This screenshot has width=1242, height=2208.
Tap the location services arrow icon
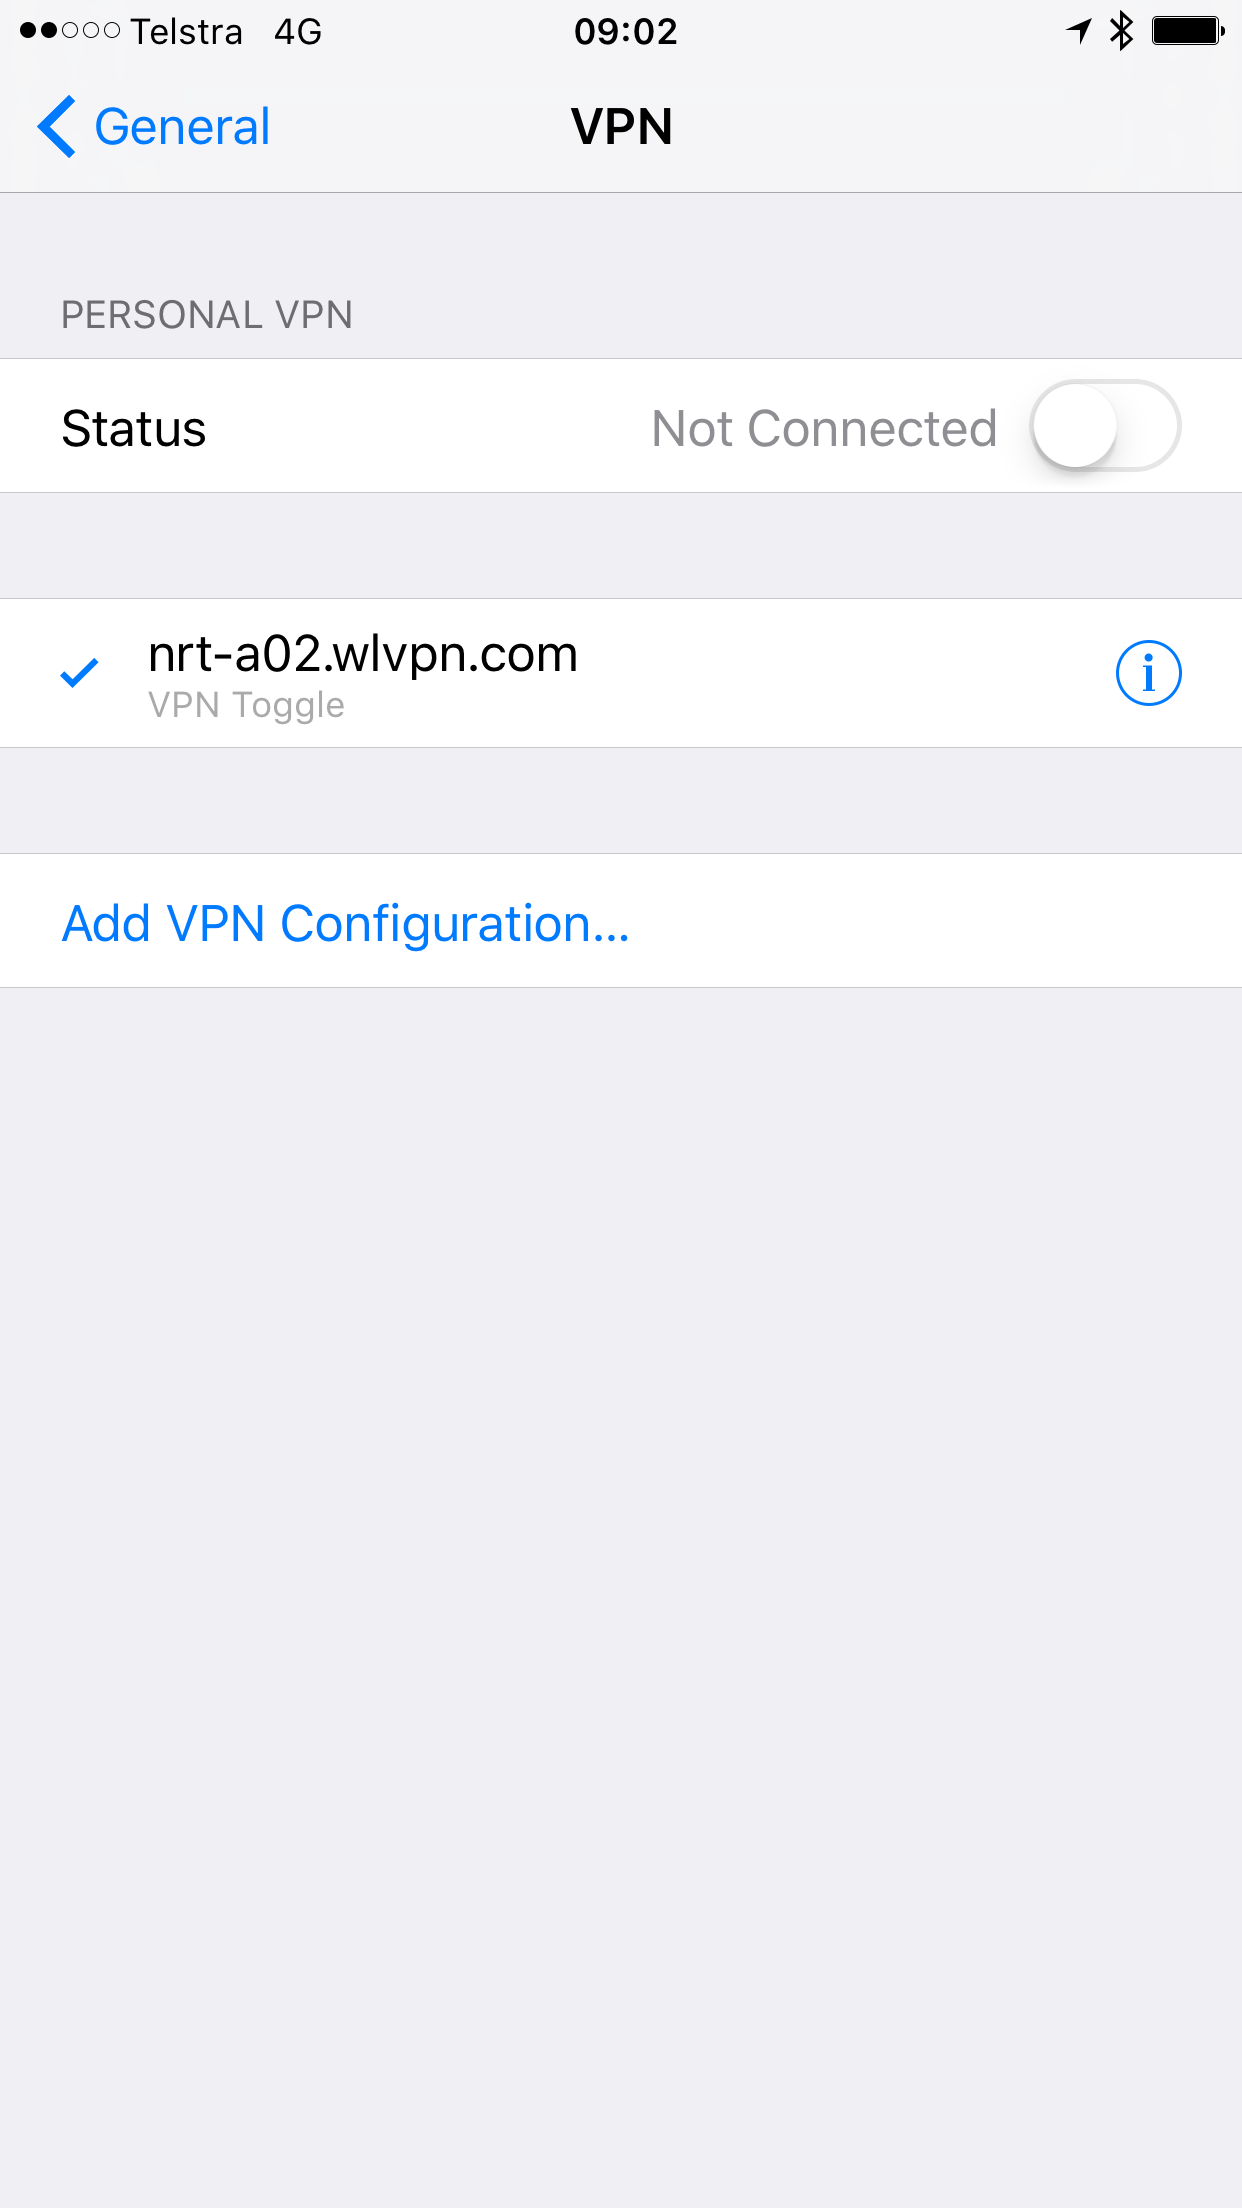[x=1078, y=31]
